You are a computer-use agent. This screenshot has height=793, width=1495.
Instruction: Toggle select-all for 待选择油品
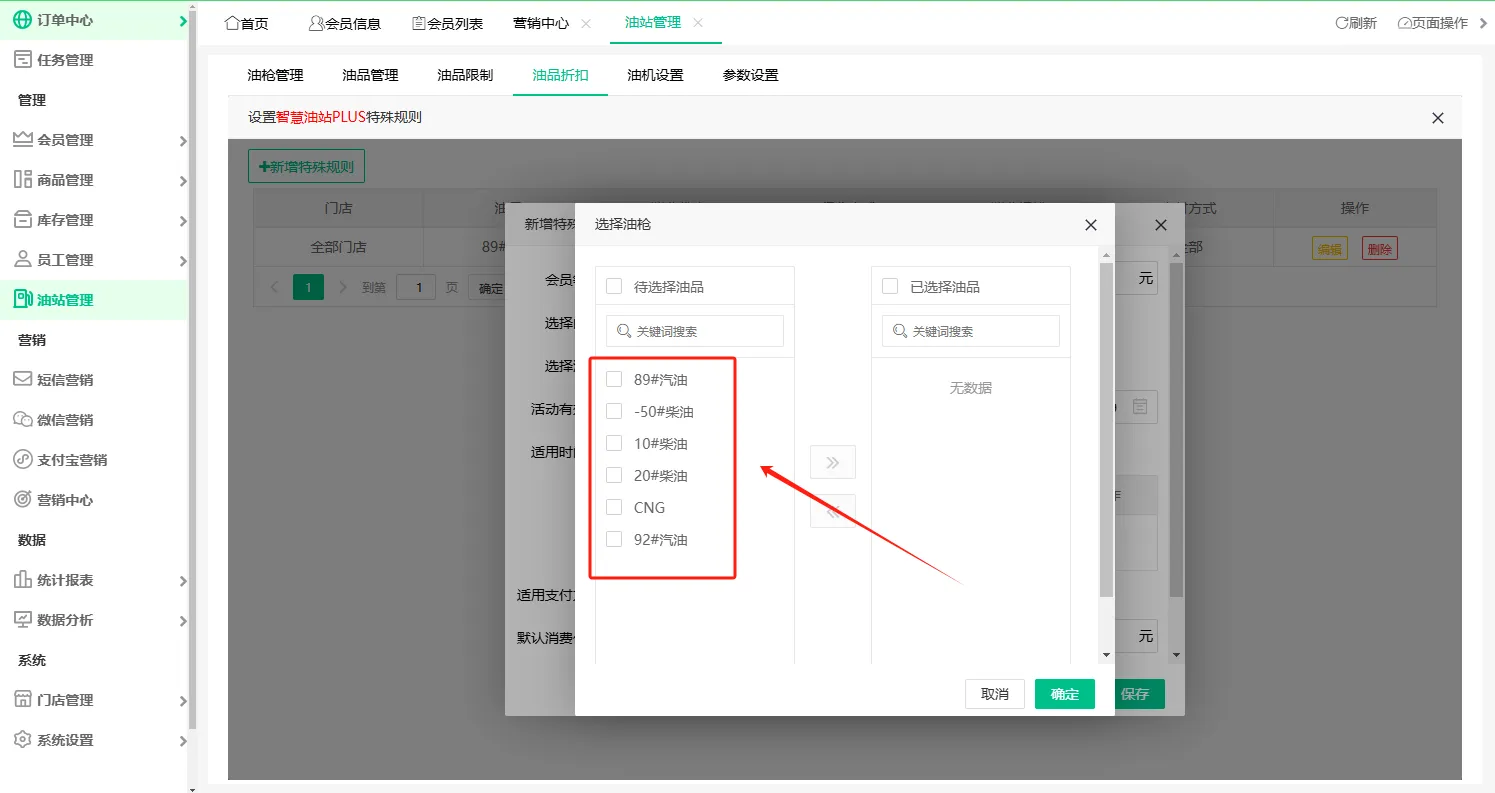[x=614, y=286]
